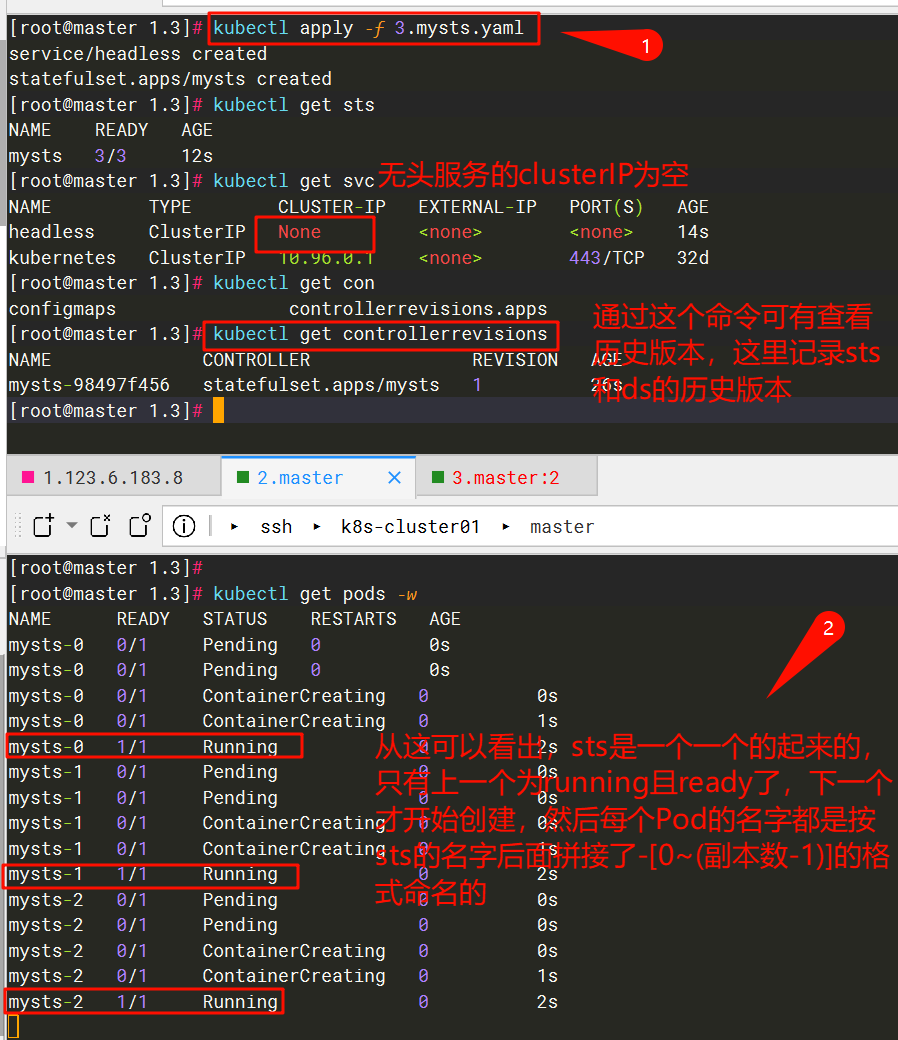Click the 'headless' service name
Screen dimensions: 898x1040
click(x=52, y=232)
